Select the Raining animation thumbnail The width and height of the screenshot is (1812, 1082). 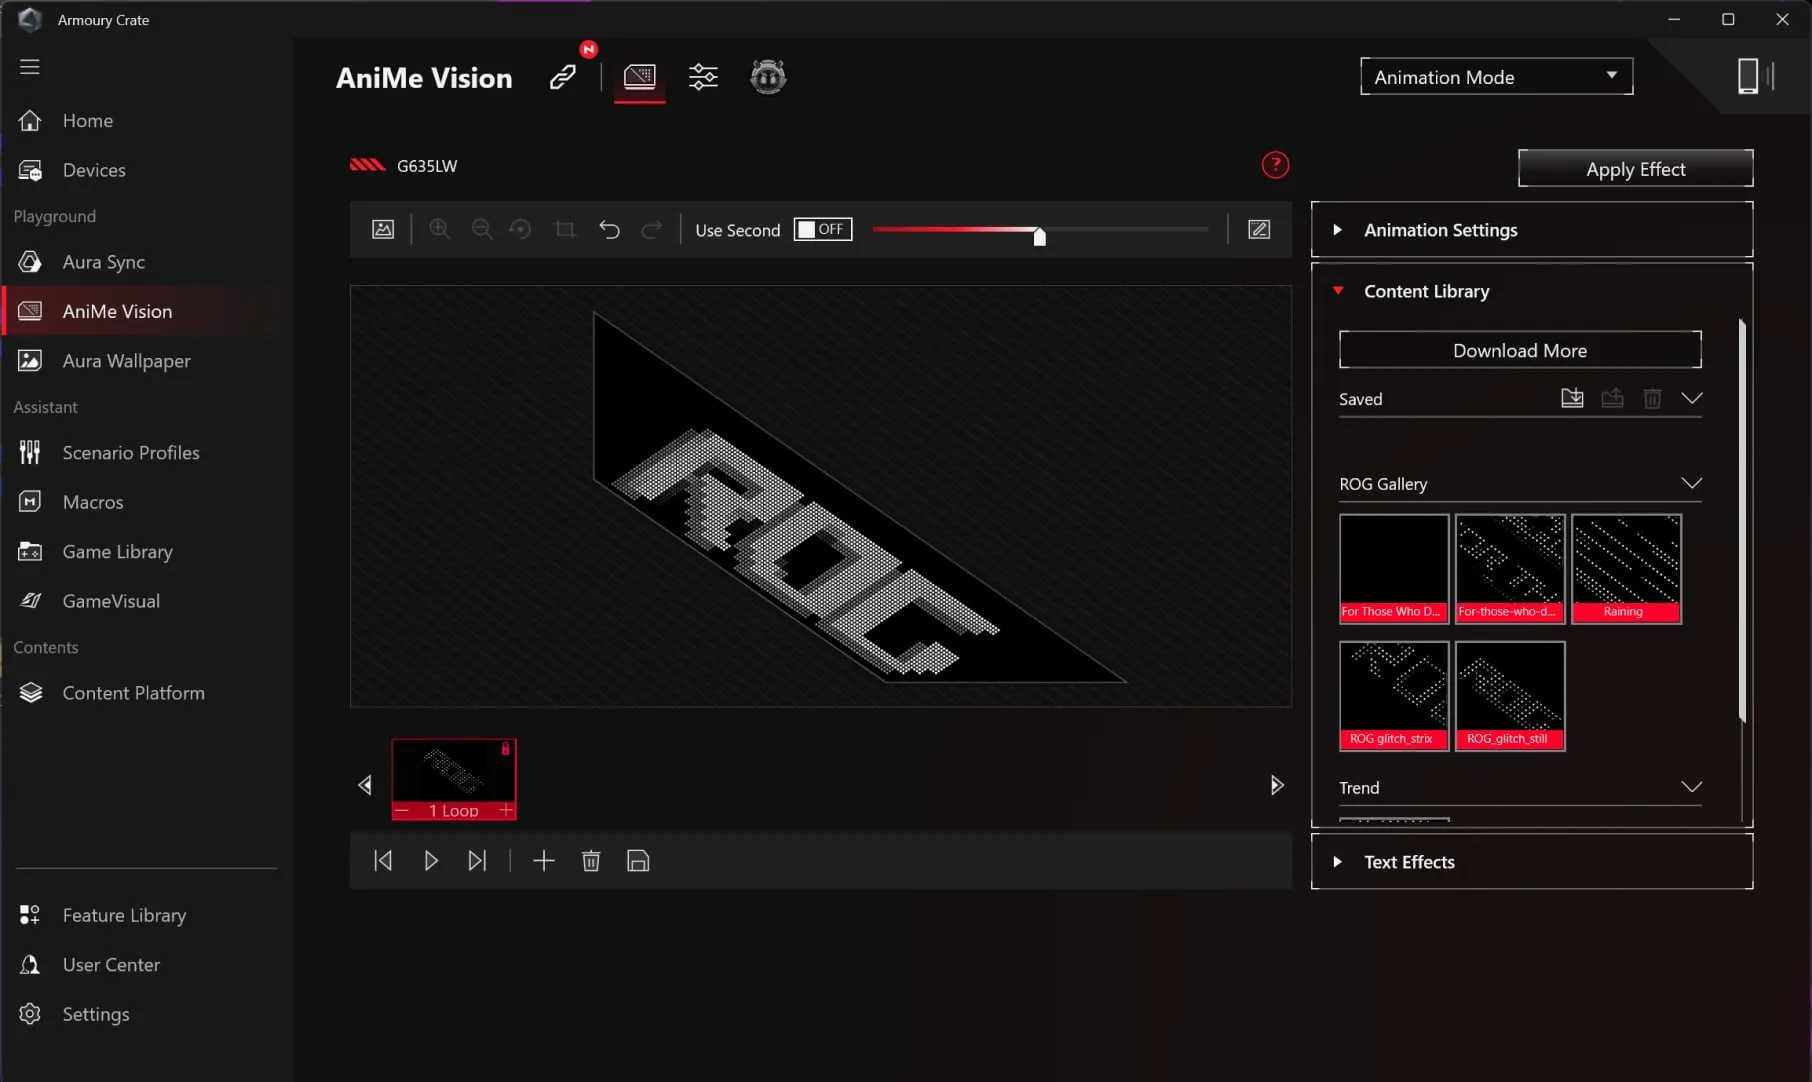(x=1626, y=569)
